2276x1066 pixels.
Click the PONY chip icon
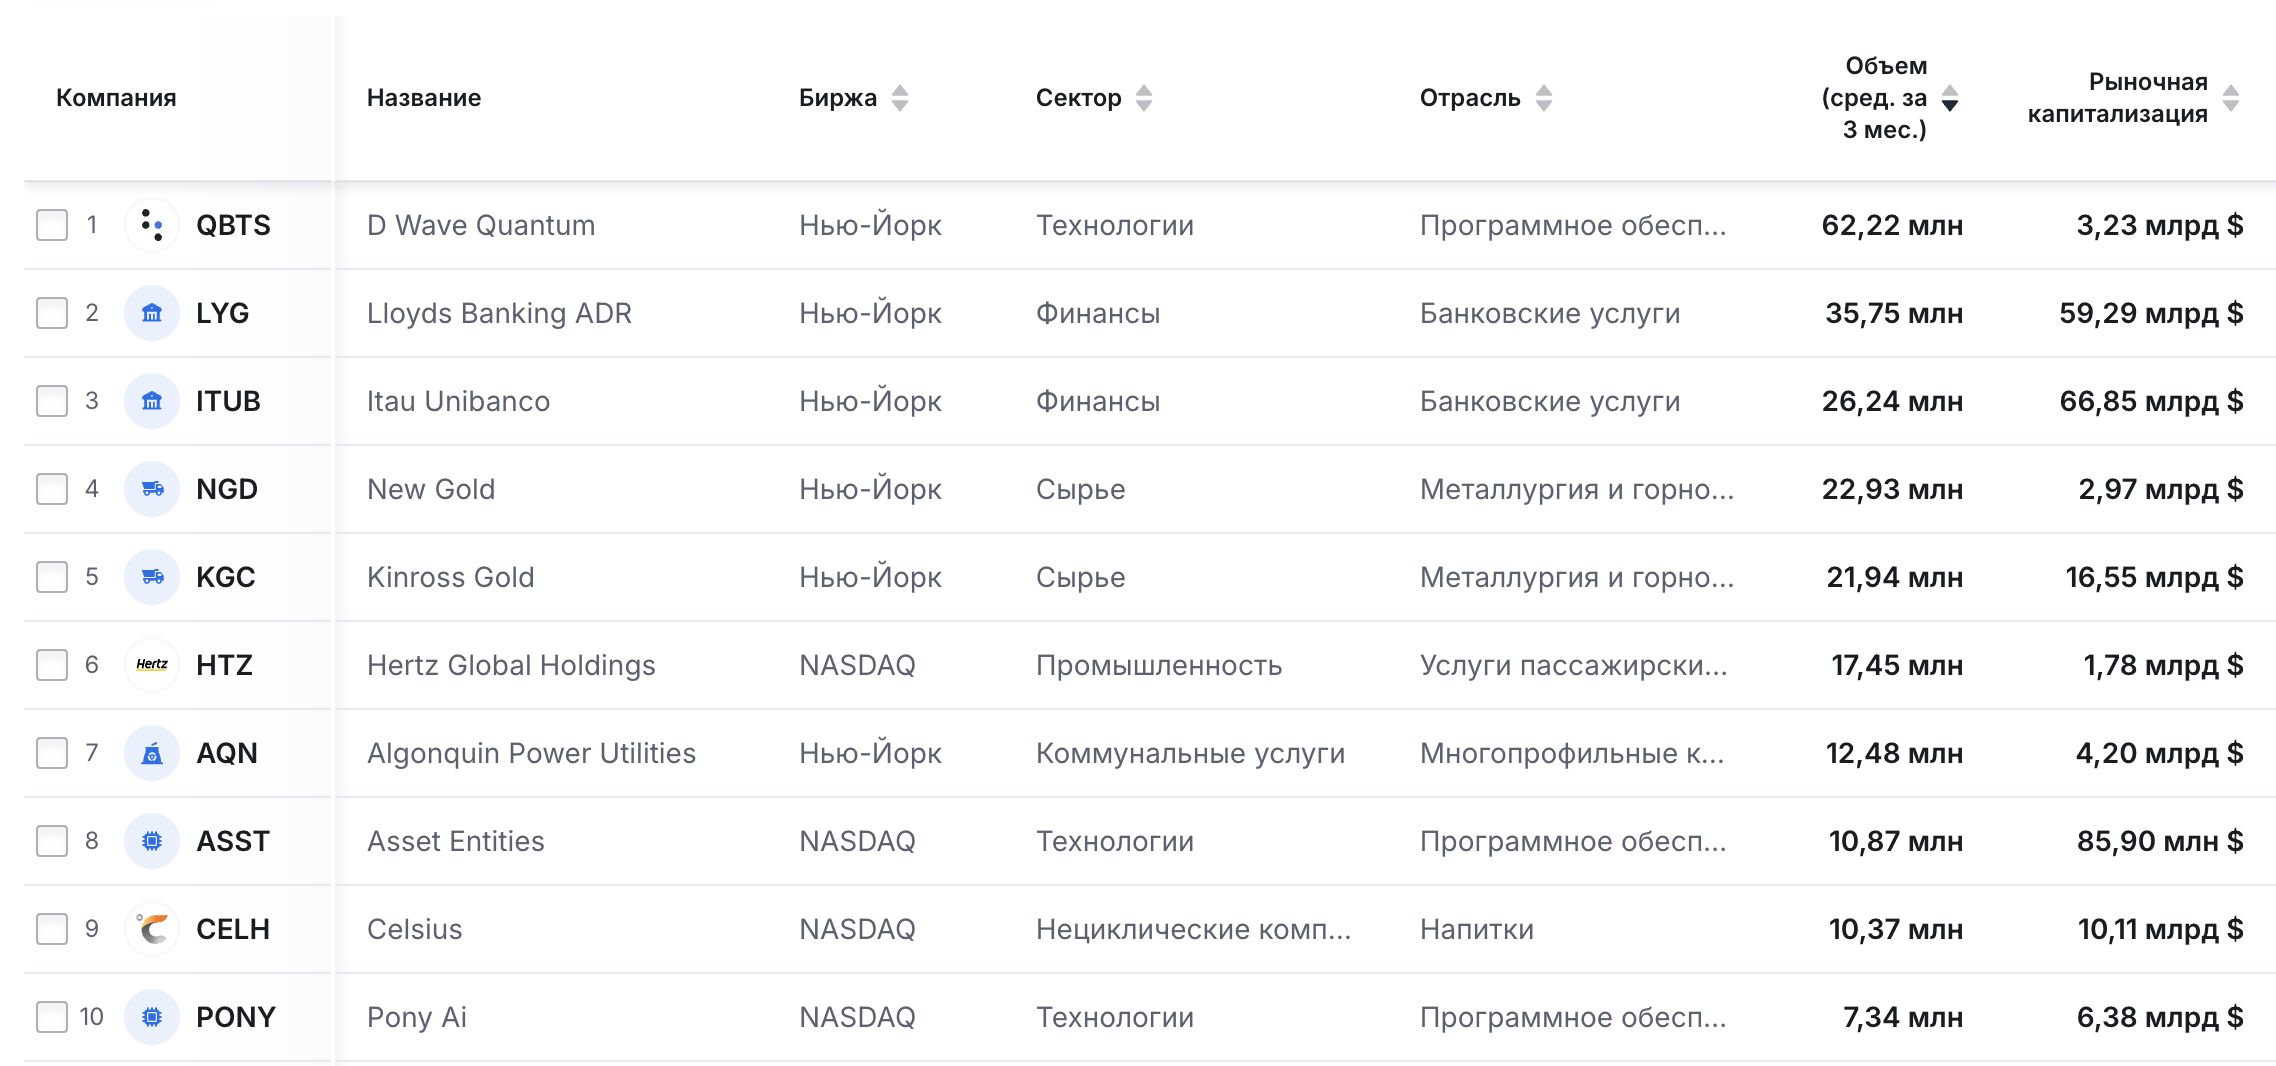coord(152,1017)
